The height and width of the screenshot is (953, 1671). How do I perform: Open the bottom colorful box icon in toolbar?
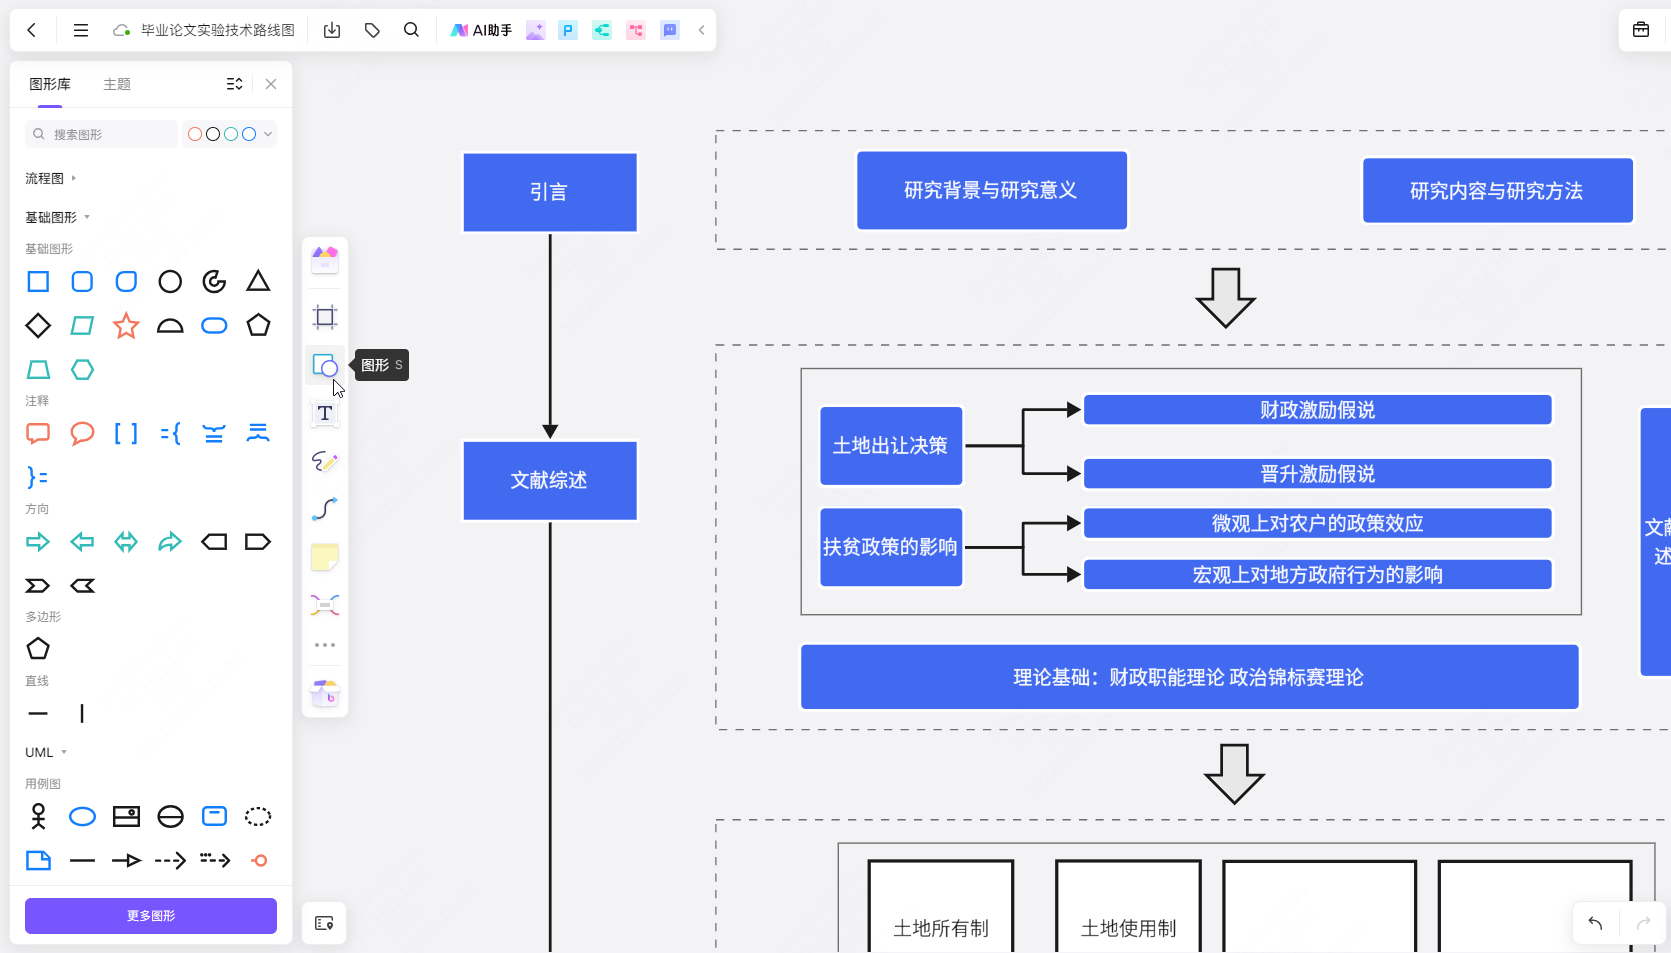pos(325,693)
